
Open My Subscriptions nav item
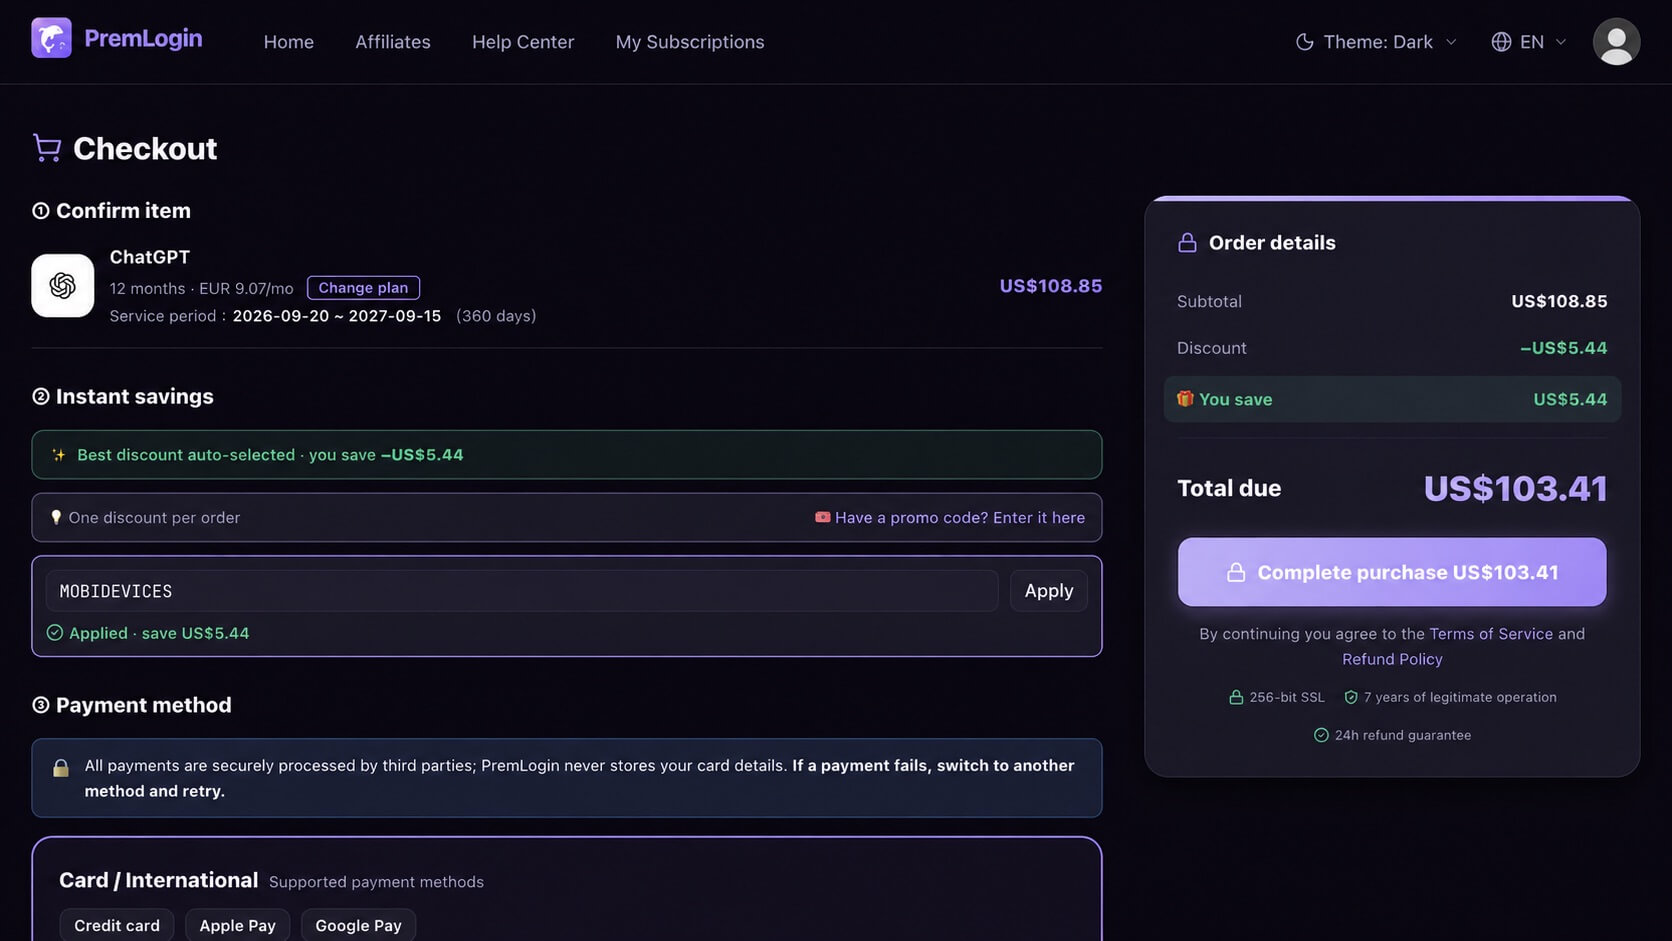690,42
